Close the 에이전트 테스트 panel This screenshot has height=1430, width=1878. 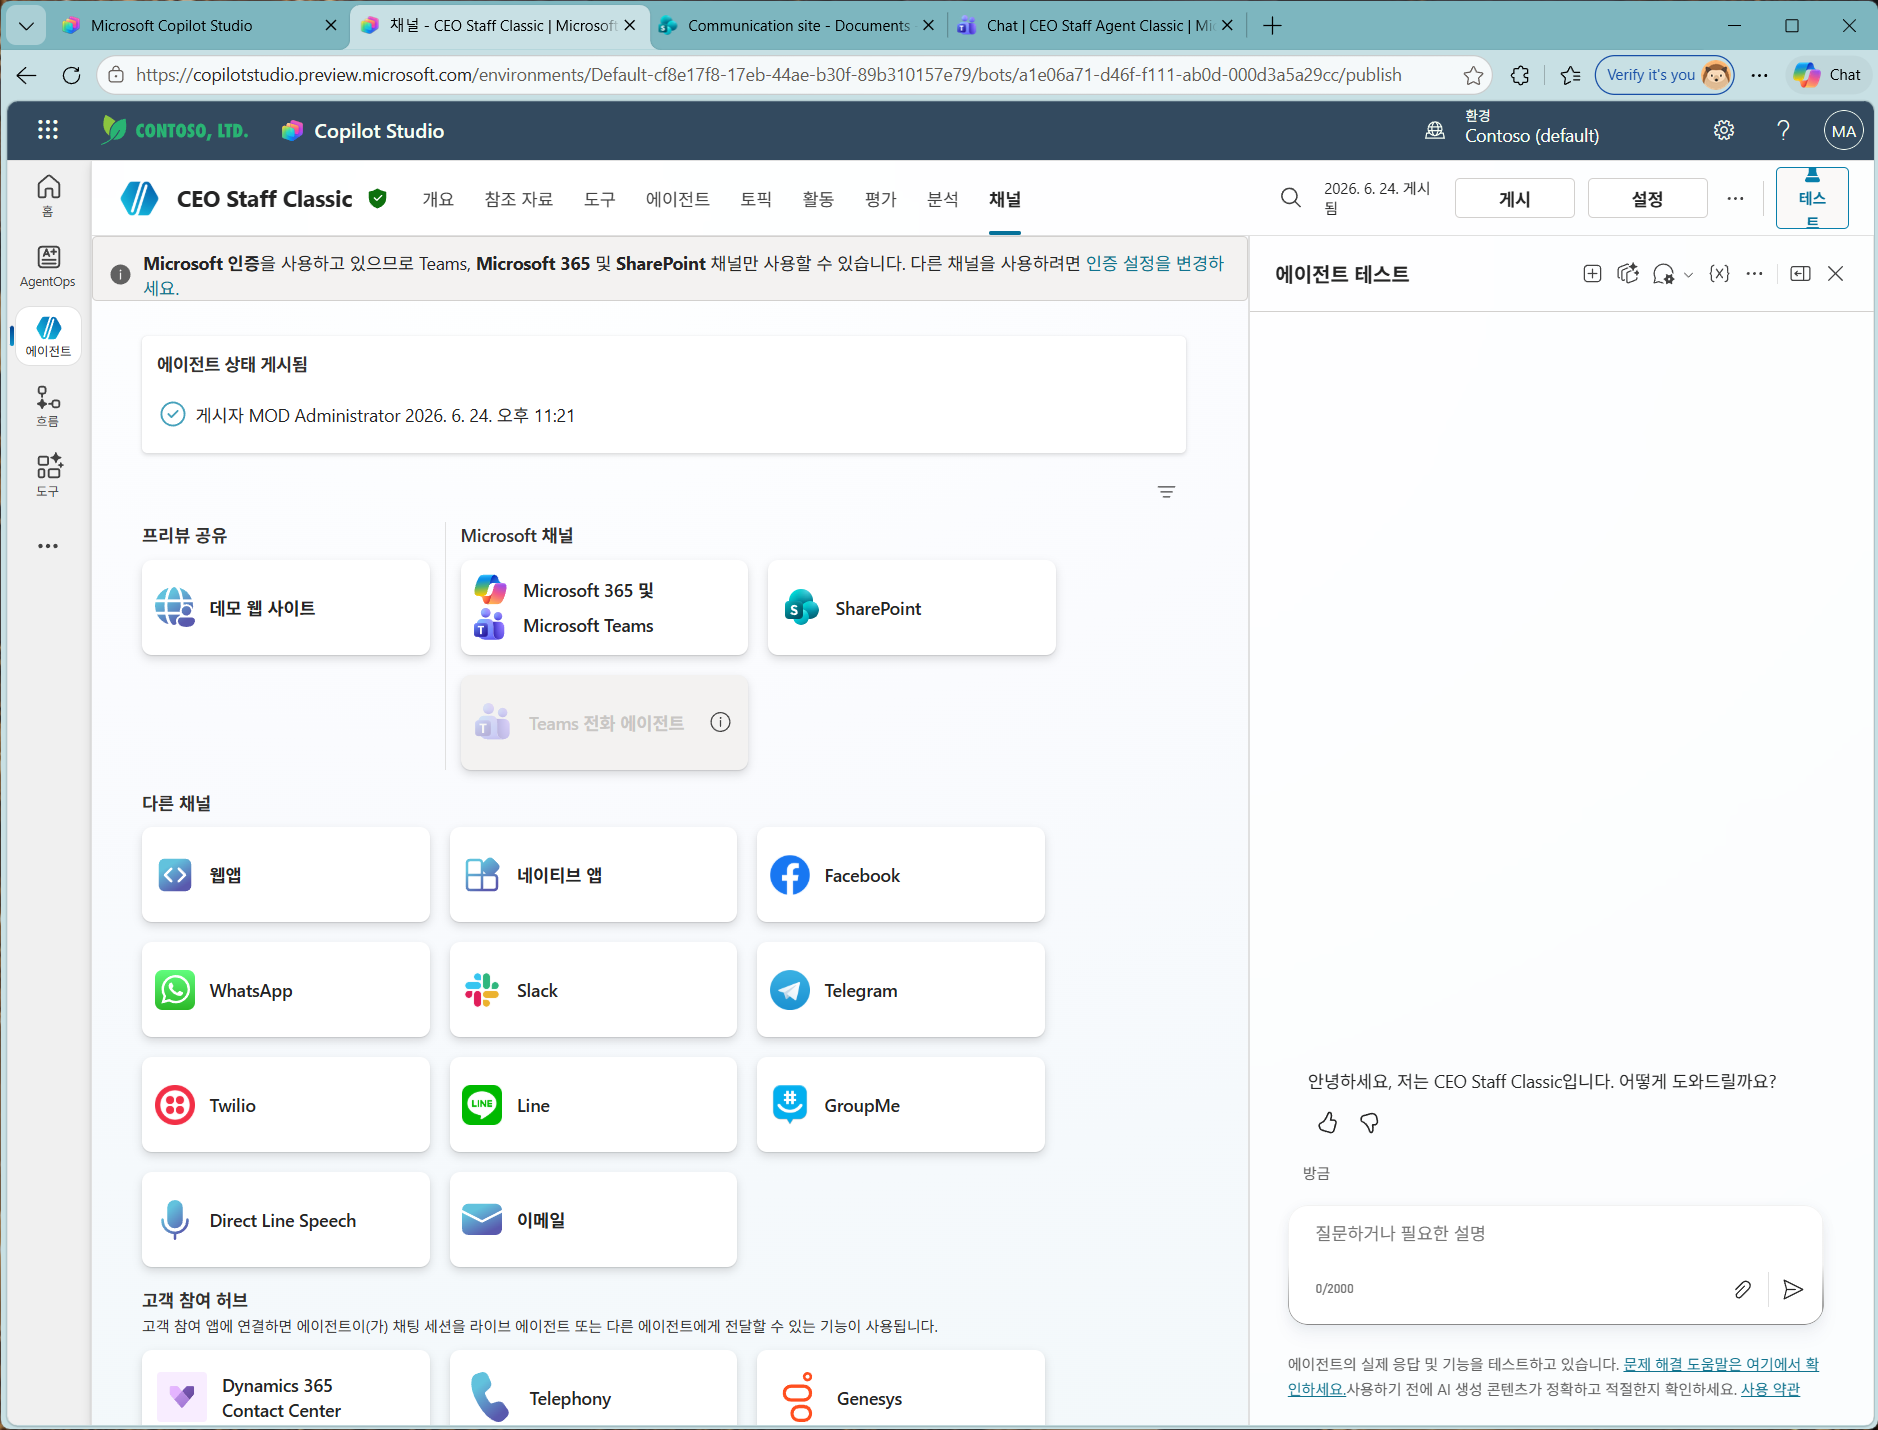pos(1836,274)
